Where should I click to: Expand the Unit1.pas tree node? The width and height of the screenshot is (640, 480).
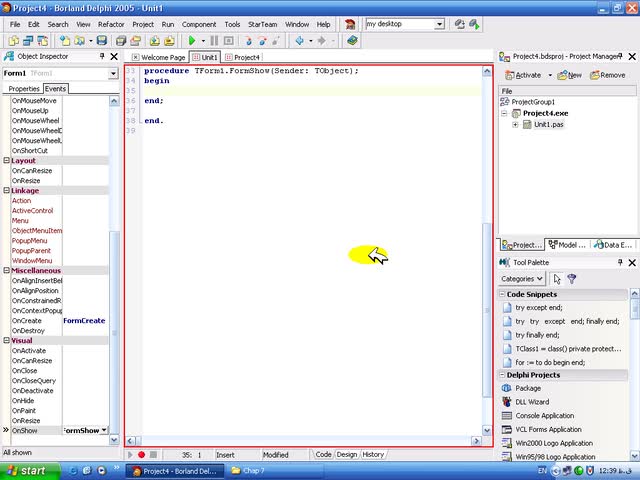[515, 124]
